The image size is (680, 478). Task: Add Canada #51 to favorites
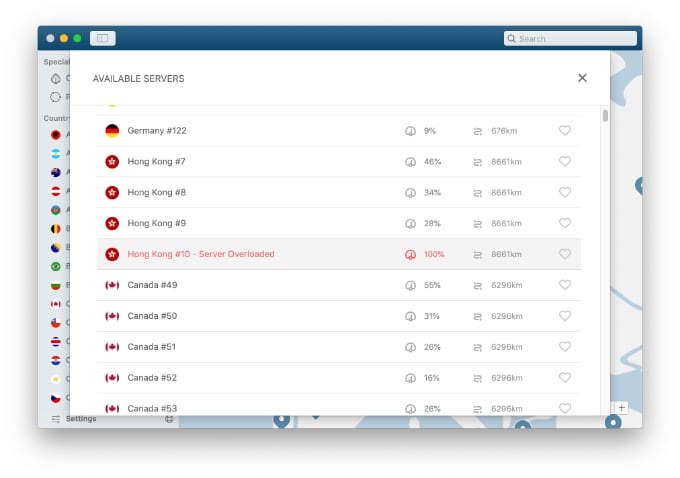565,347
